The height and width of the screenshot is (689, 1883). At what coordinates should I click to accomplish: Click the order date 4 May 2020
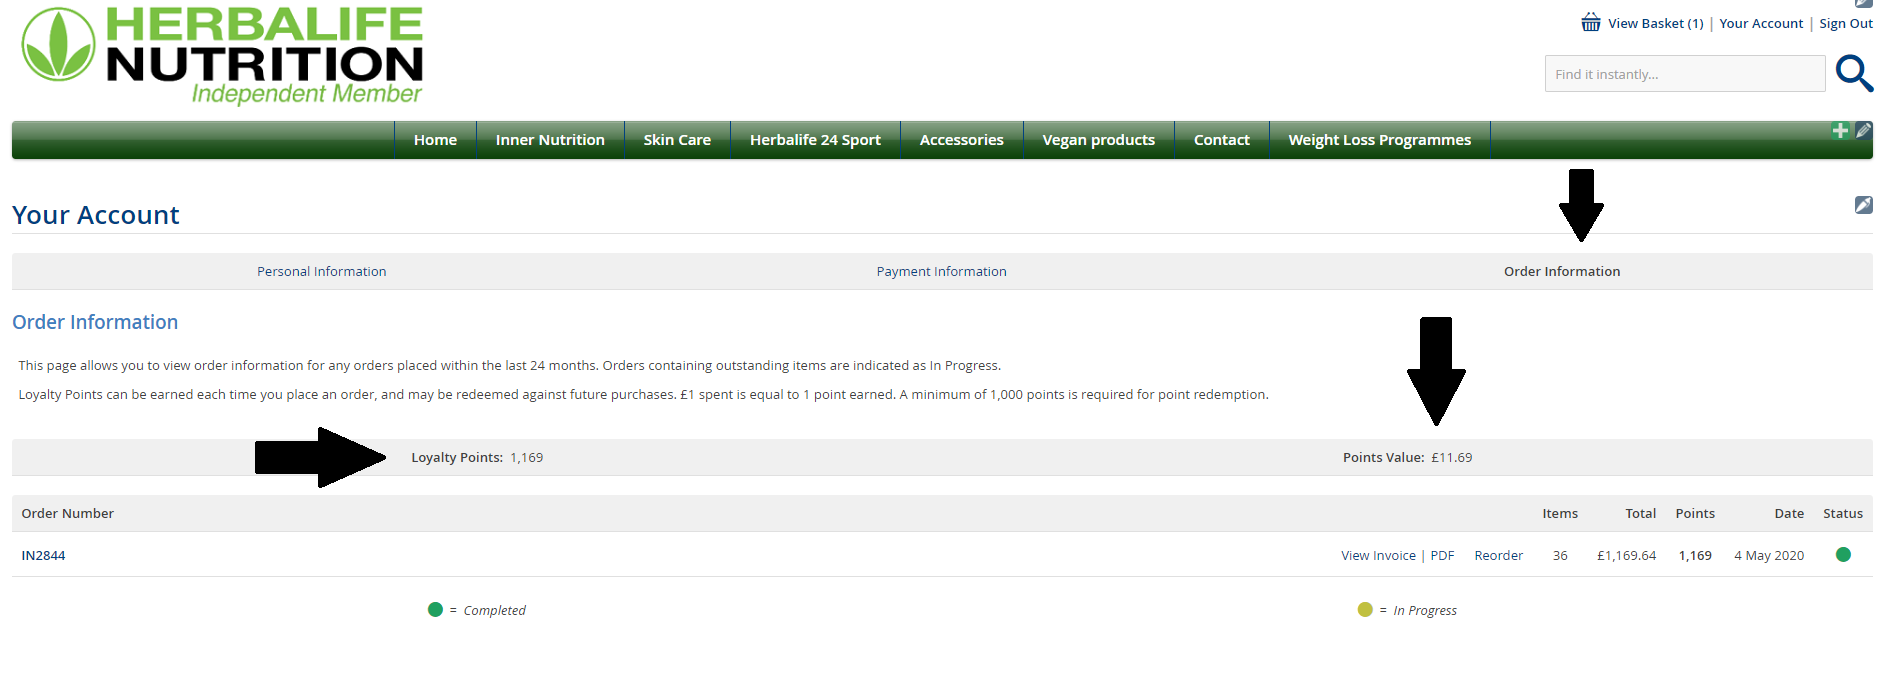(1769, 556)
